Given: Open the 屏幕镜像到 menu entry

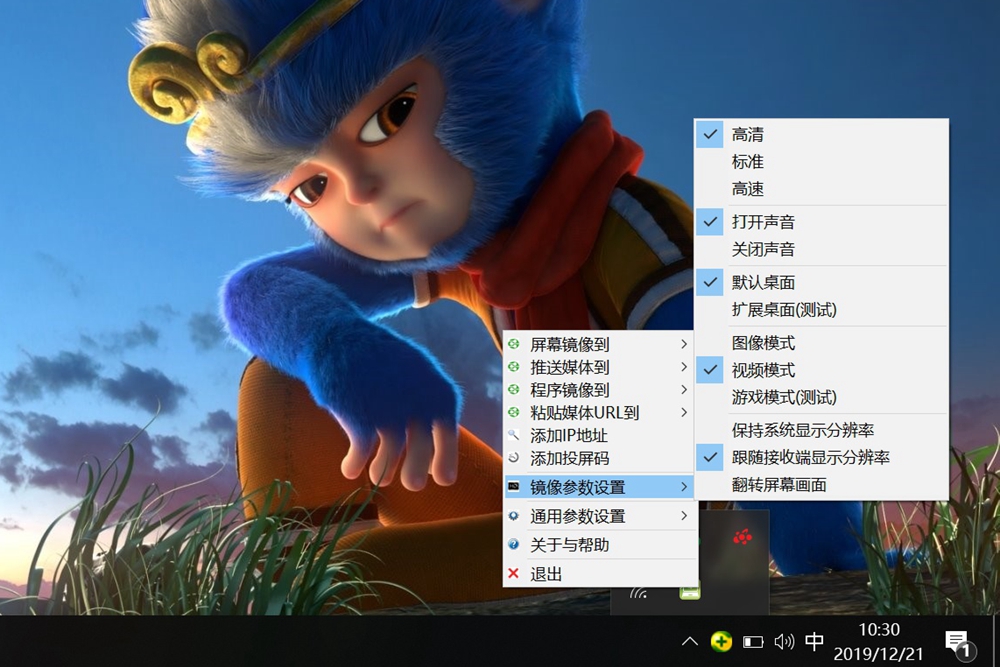Looking at the screenshot, I should [601, 344].
